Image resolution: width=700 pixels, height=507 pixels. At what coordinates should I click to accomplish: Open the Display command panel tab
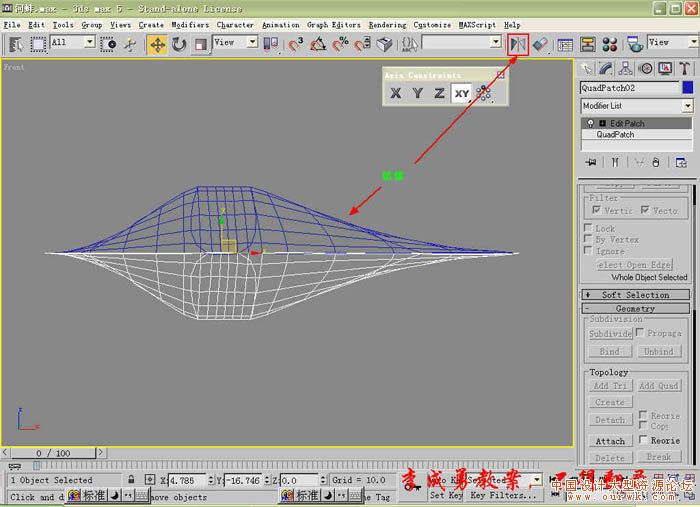[x=665, y=68]
